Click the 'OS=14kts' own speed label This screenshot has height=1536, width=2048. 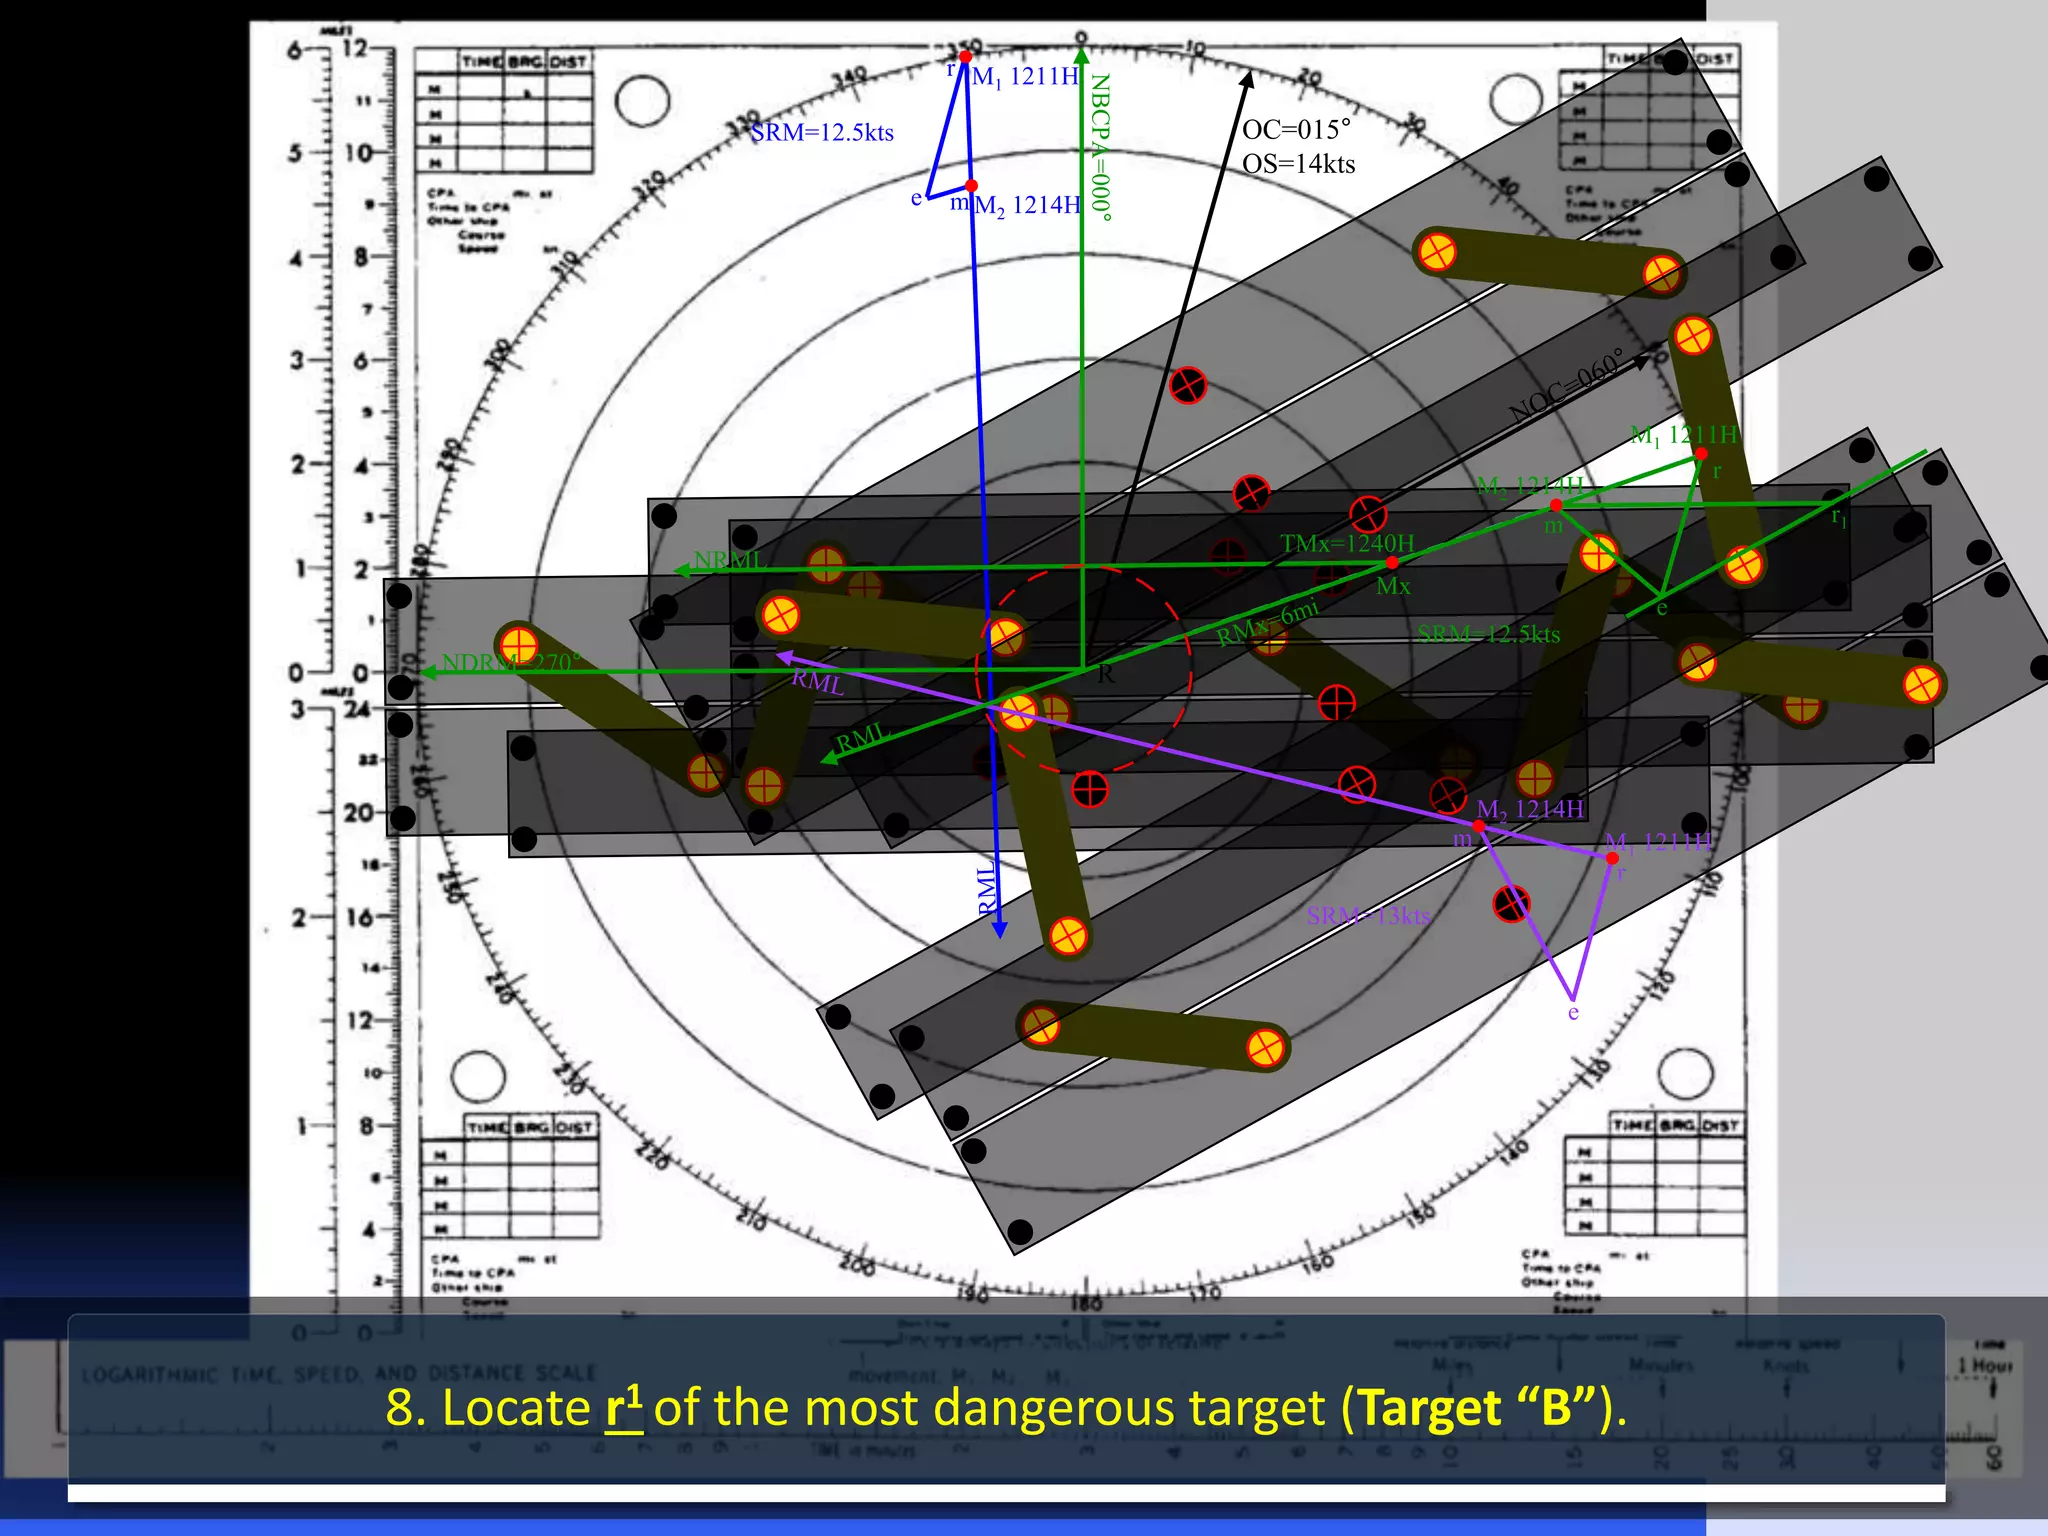pyautogui.click(x=1298, y=164)
